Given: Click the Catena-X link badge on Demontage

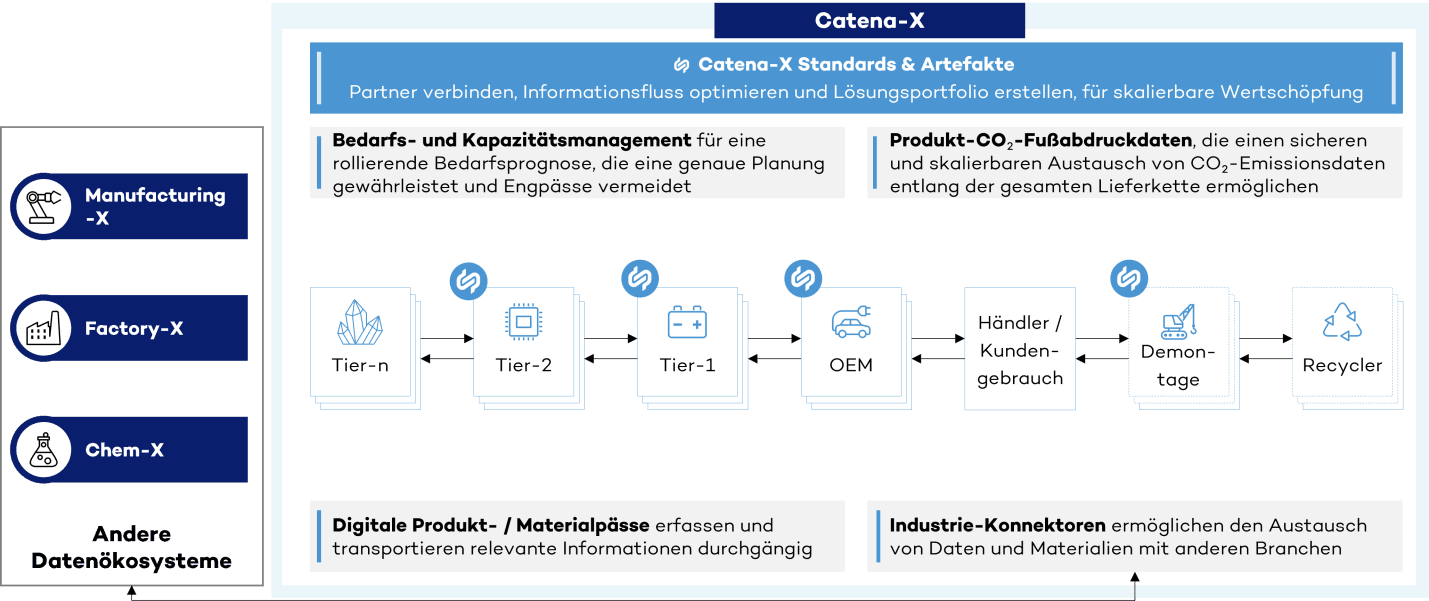Looking at the screenshot, I should pyautogui.click(x=1129, y=279).
